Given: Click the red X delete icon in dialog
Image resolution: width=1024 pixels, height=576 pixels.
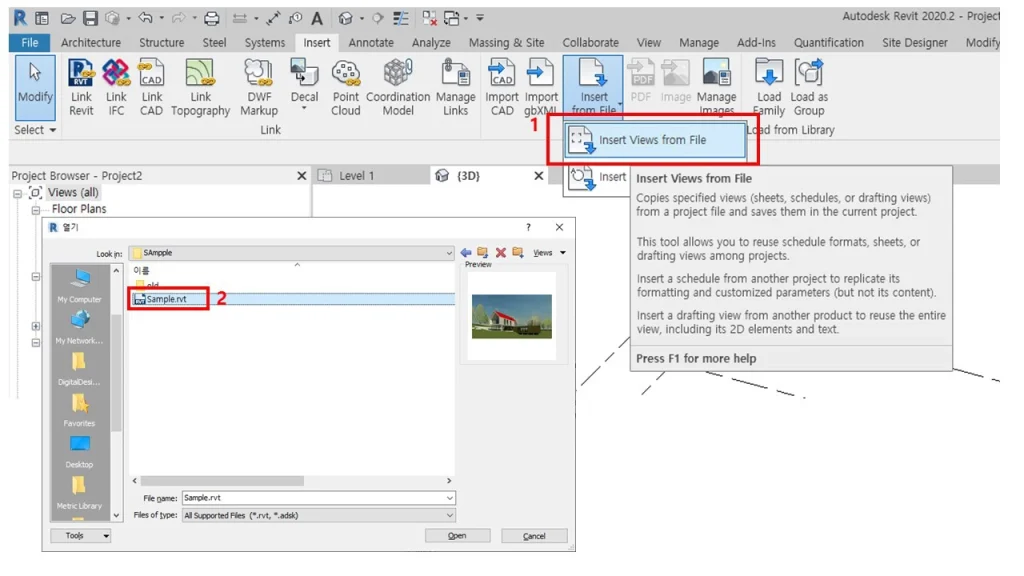Looking at the screenshot, I should [x=501, y=253].
